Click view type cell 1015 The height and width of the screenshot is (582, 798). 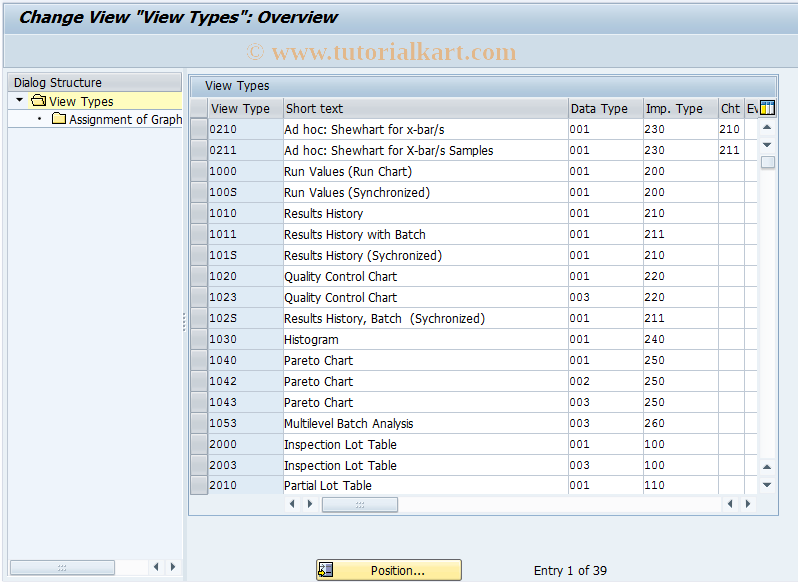coord(245,255)
